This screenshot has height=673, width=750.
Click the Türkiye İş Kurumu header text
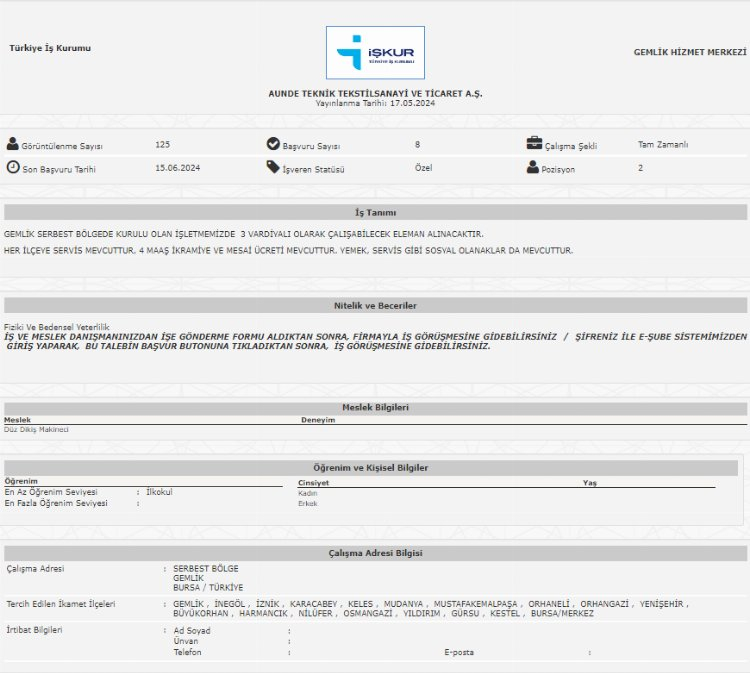[x=50, y=48]
